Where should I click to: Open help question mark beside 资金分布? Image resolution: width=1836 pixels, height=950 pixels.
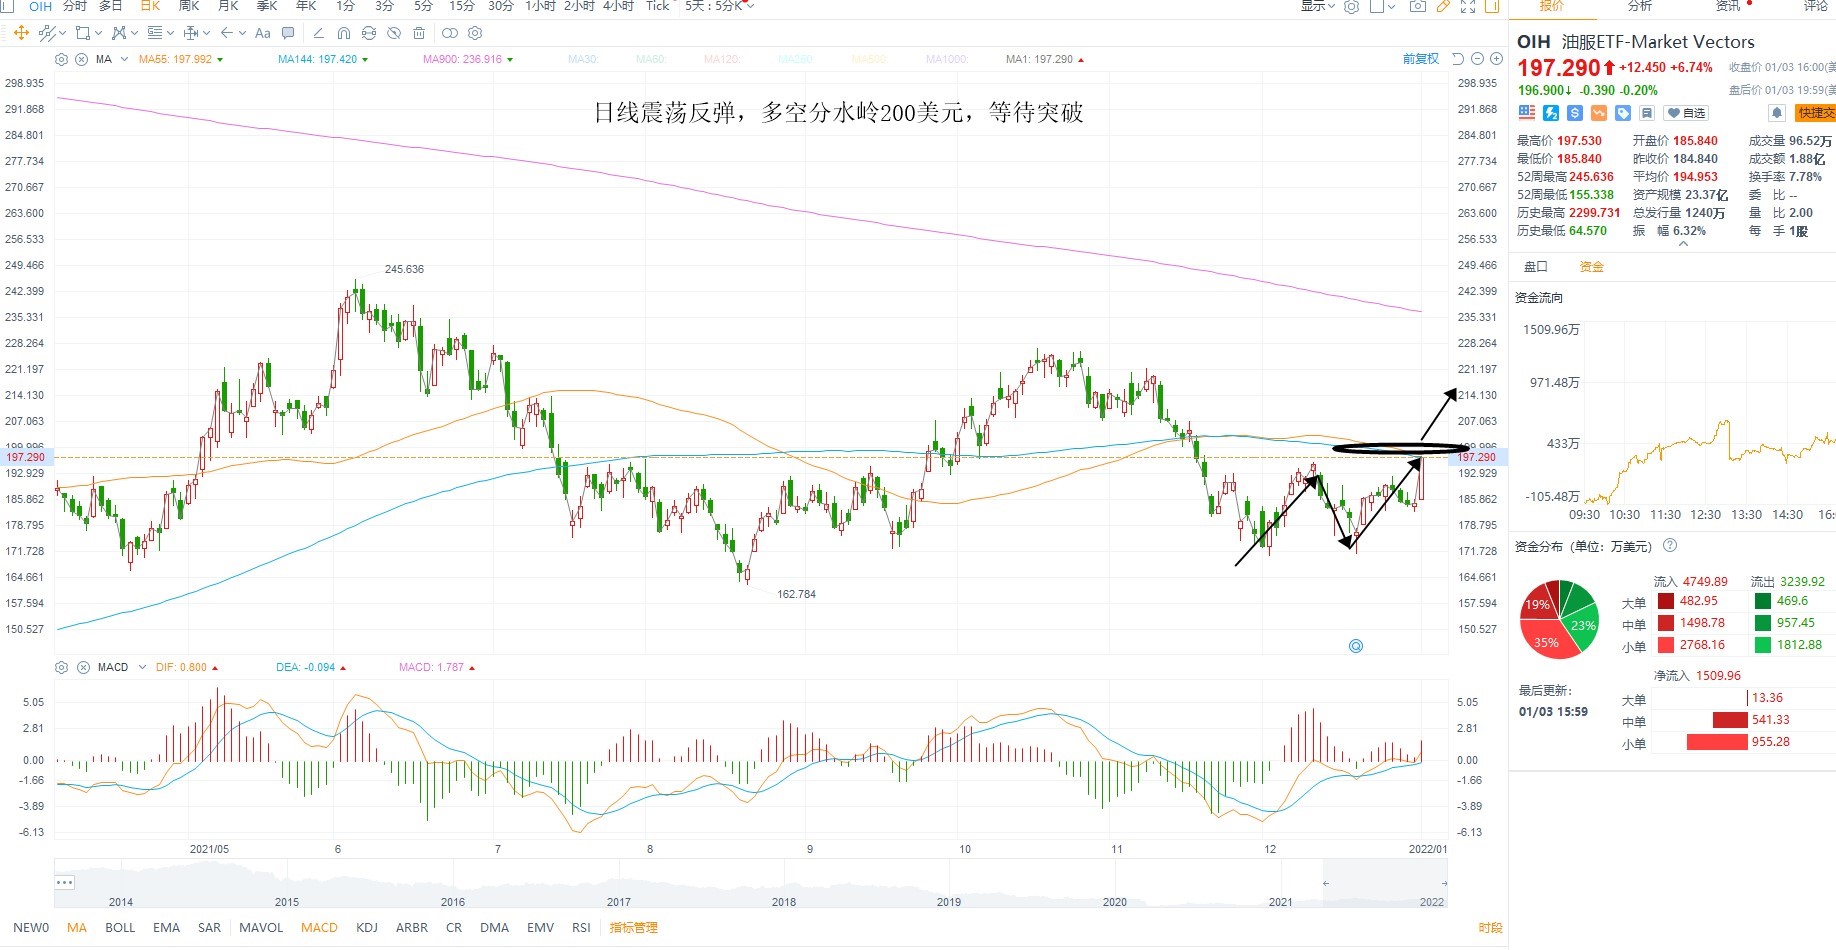pos(1669,546)
